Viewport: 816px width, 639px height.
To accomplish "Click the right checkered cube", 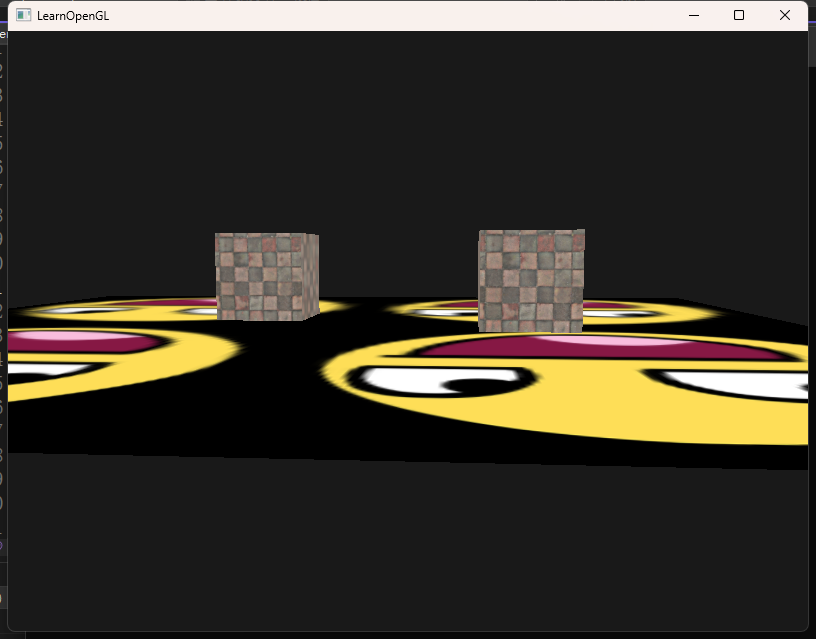I will click(x=531, y=280).
